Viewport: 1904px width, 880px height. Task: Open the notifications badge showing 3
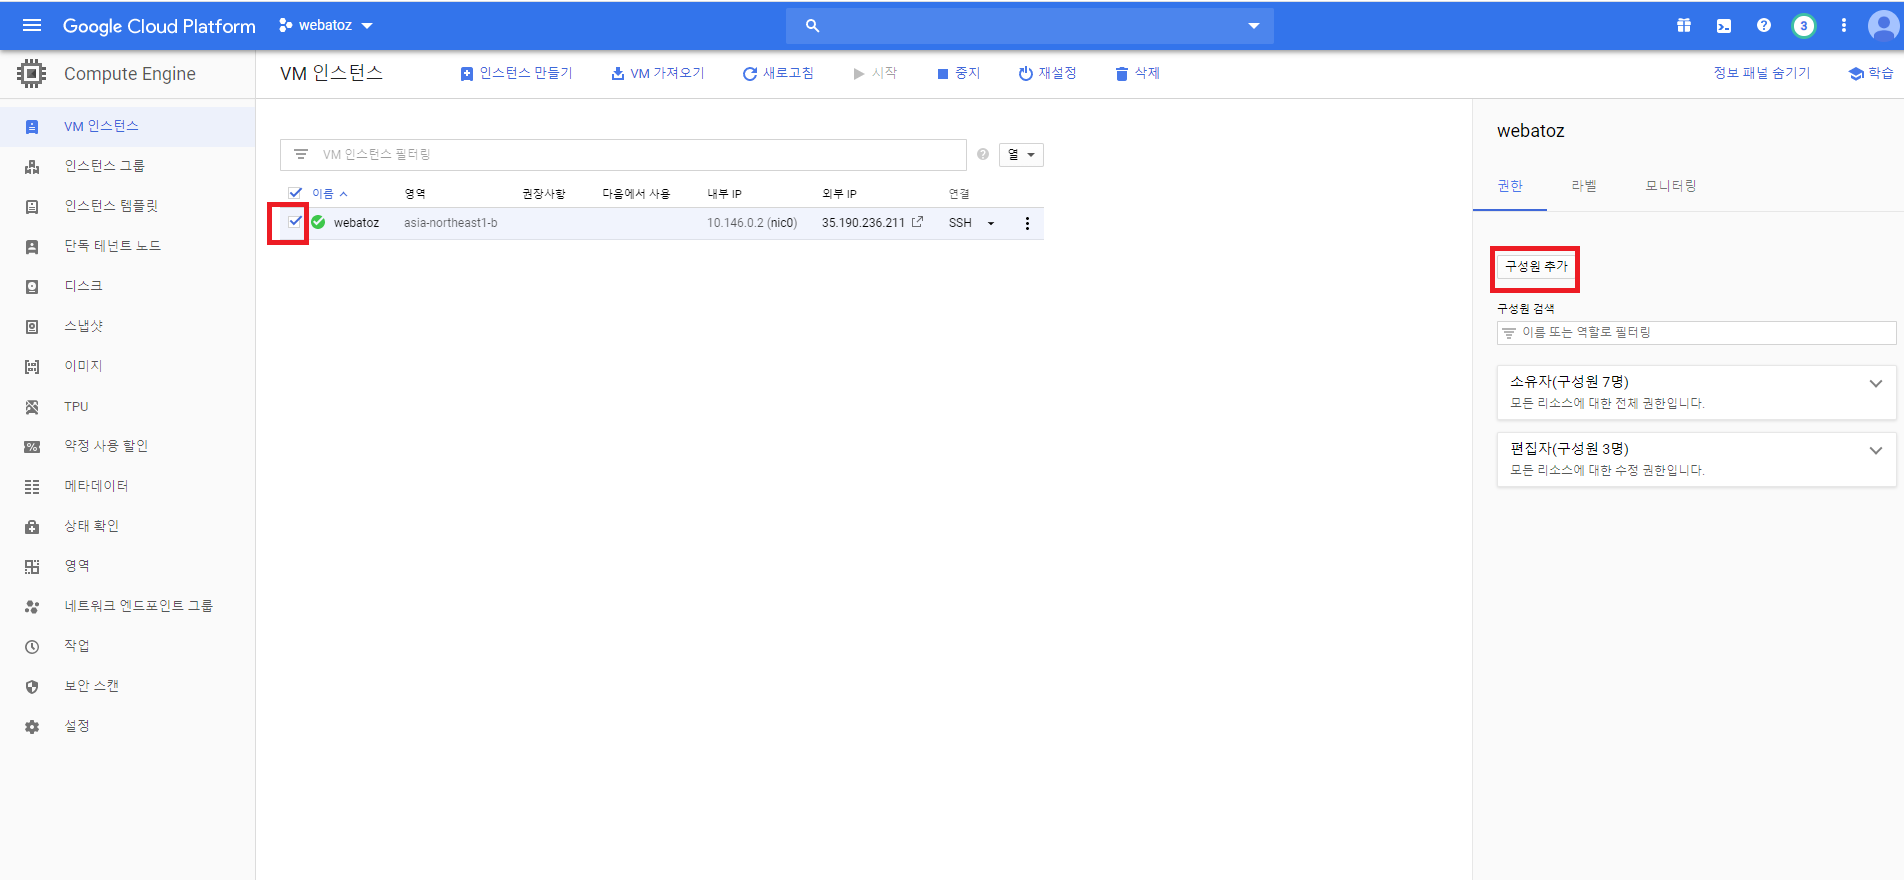1804,25
